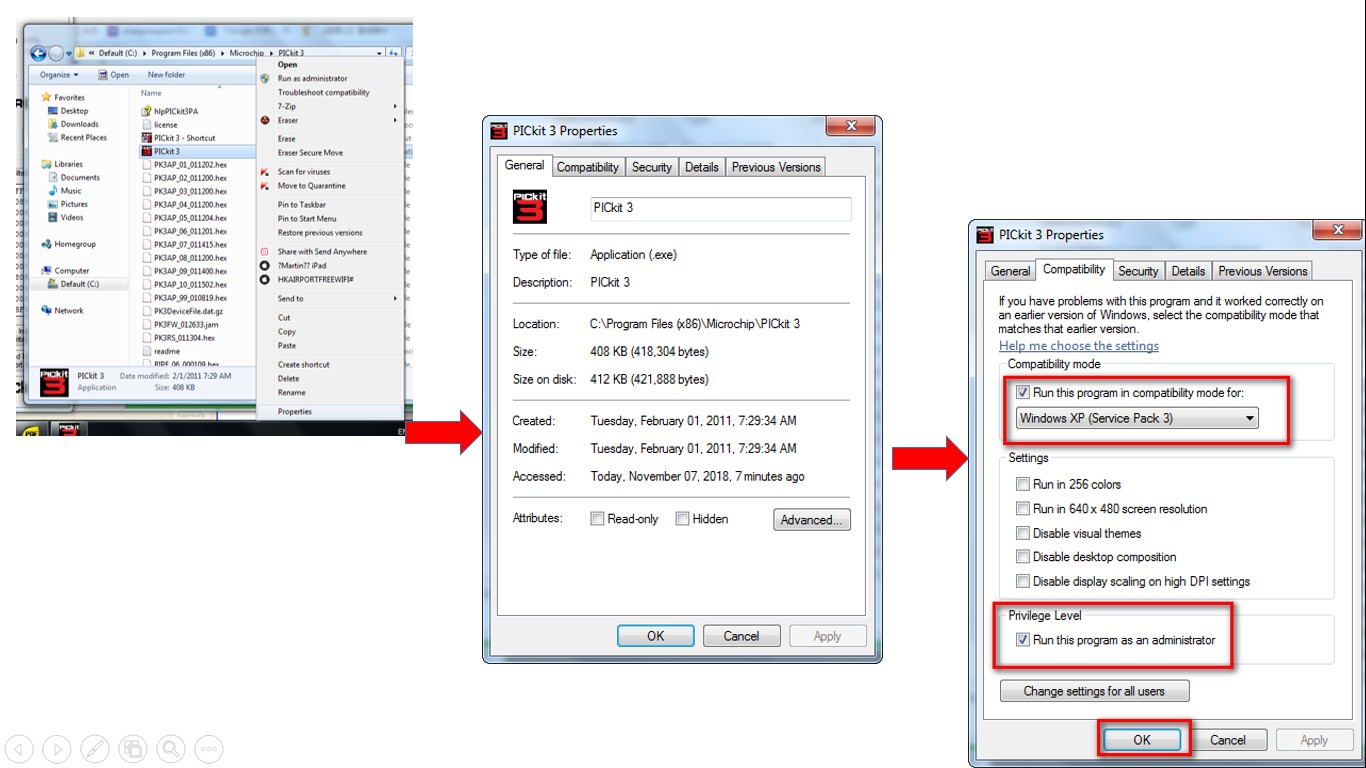Click the Advanced attributes button
This screenshot has width=1366, height=768.
pos(811,519)
